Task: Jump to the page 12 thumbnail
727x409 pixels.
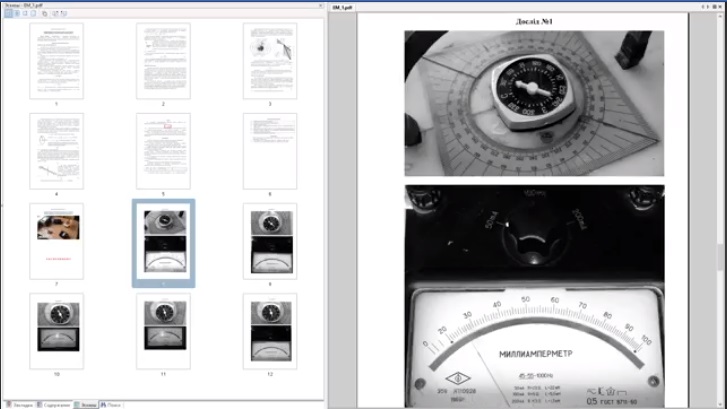Action: point(270,330)
